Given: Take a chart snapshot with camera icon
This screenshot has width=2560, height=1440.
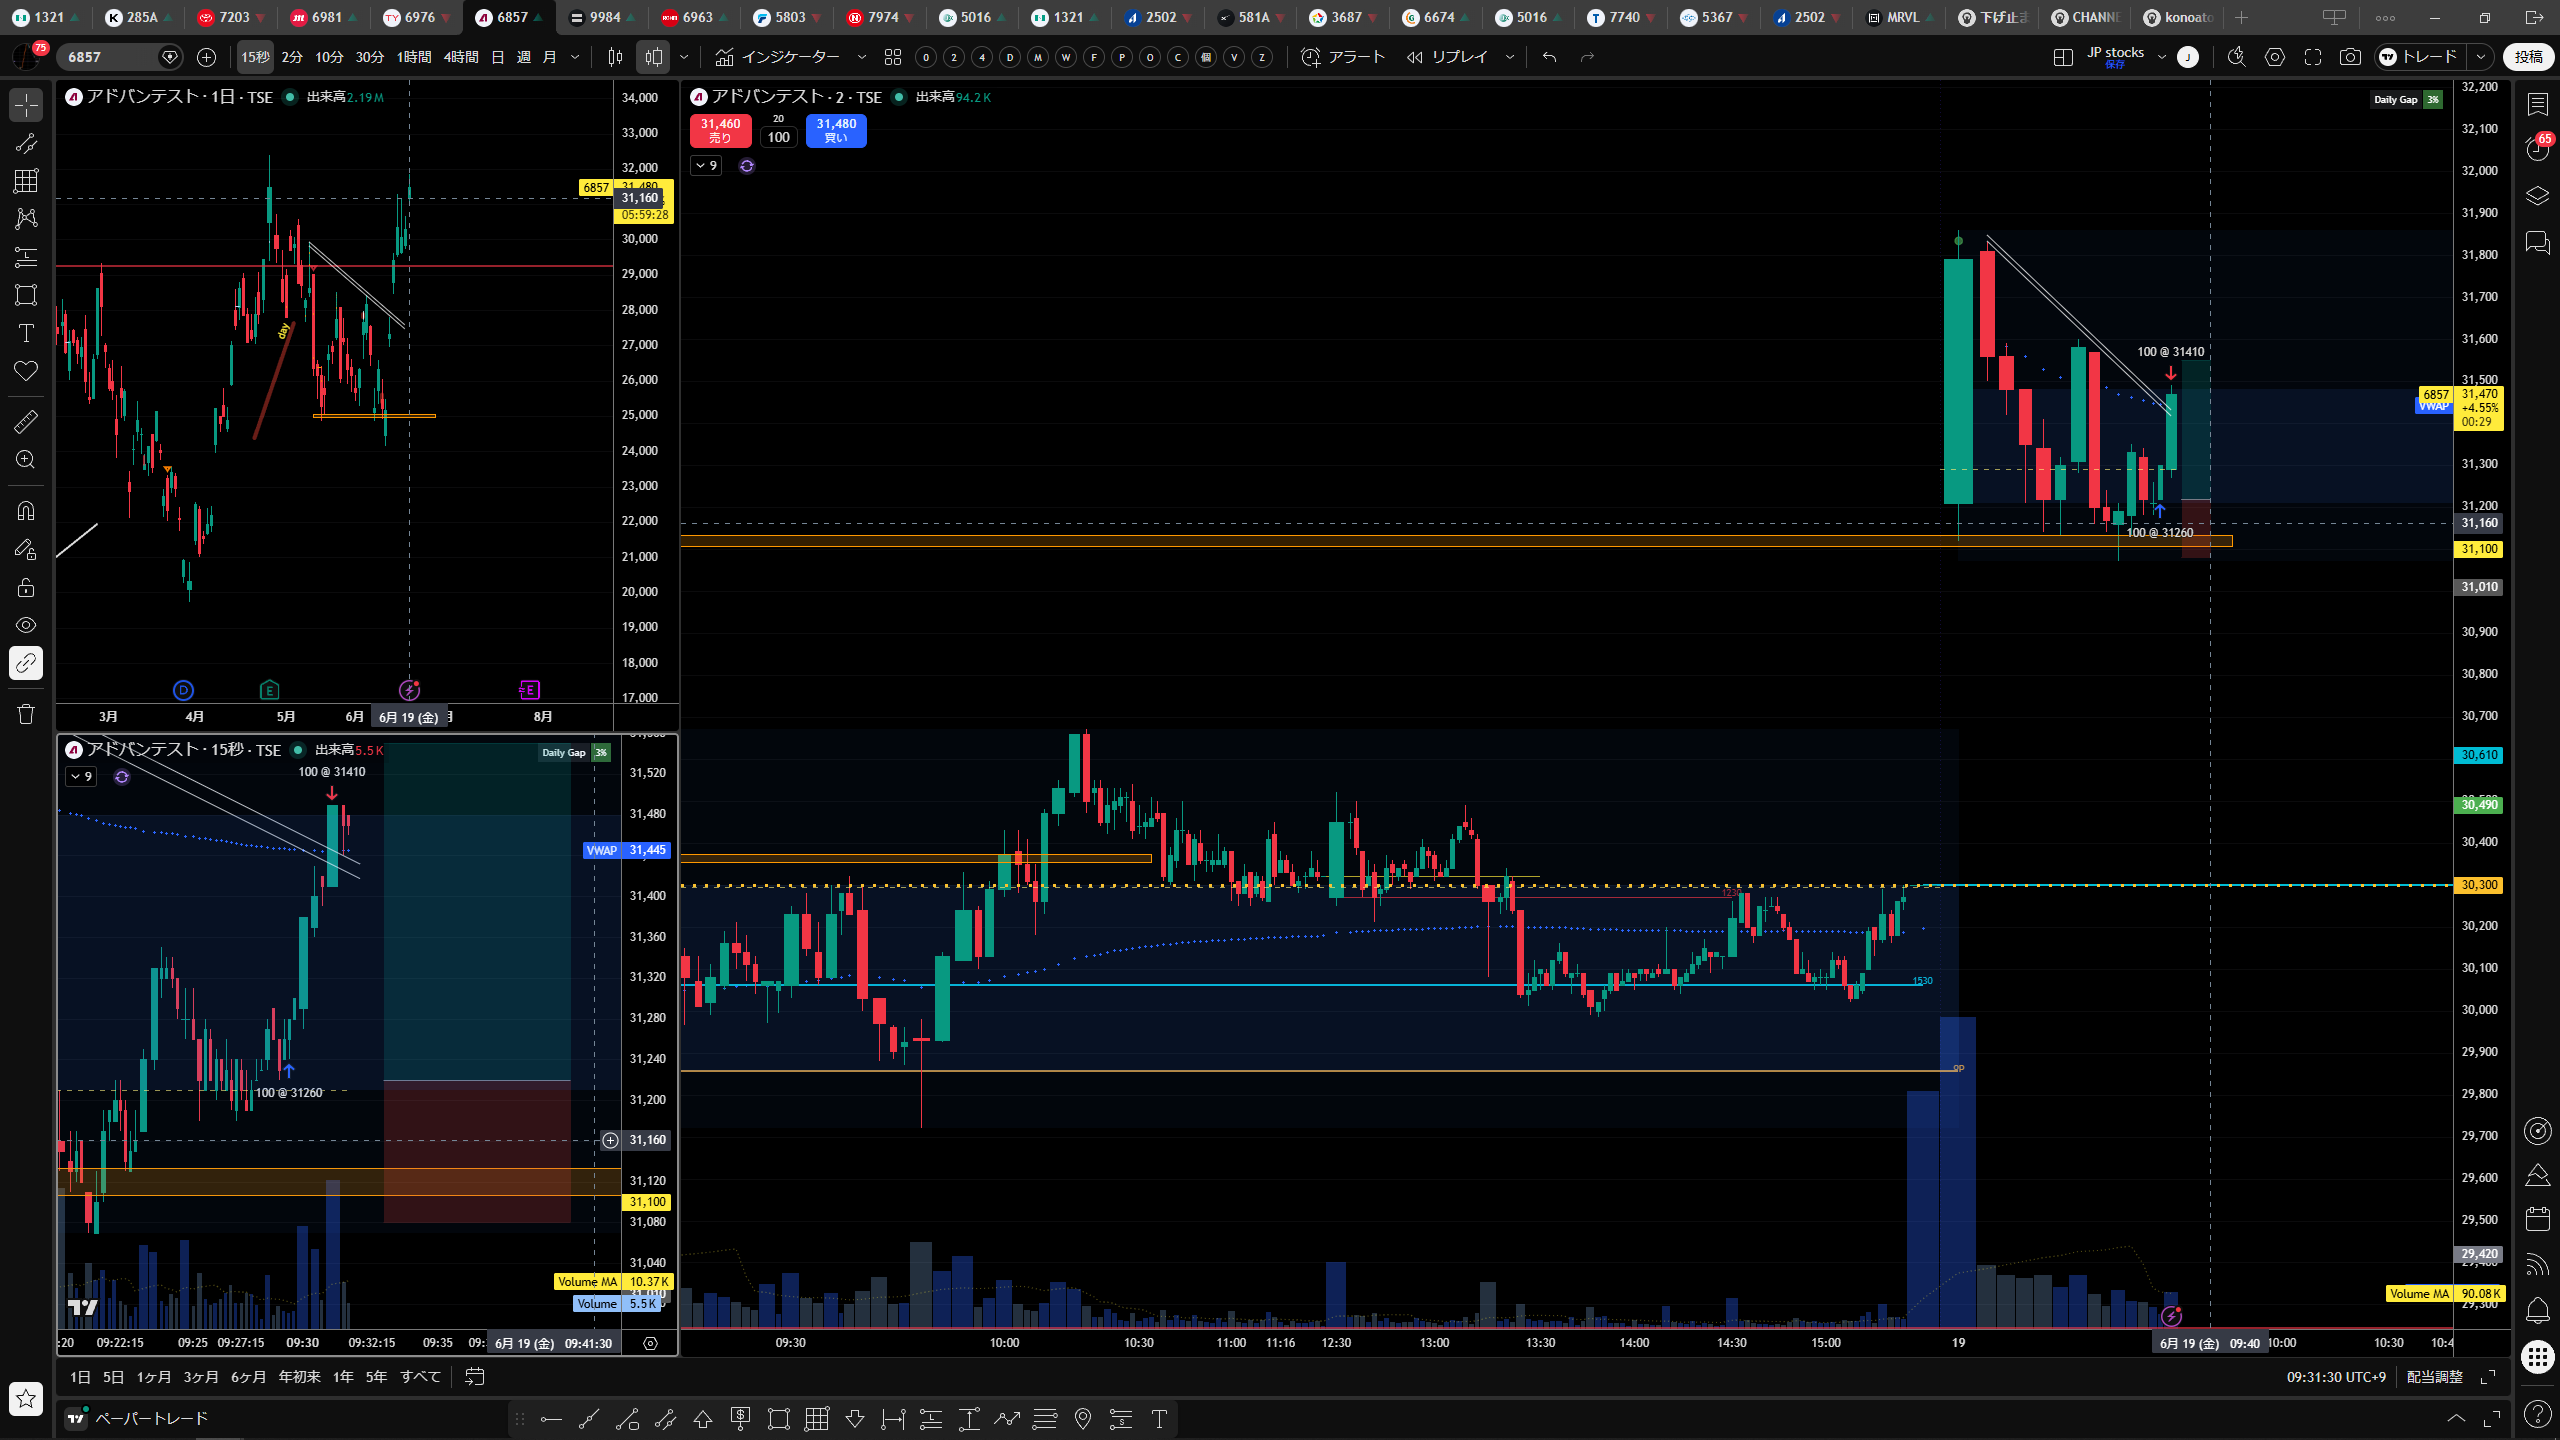Looking at the screenshot, I should tap(2350, 57).
